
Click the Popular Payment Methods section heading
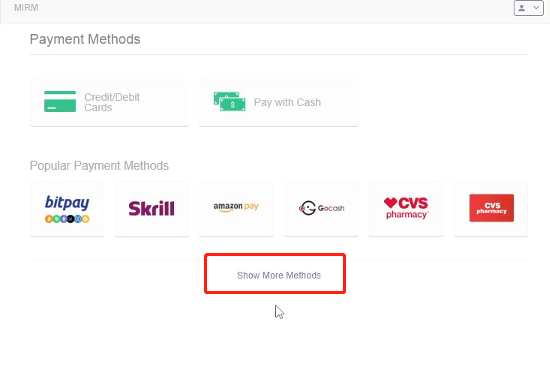point(99,166)
